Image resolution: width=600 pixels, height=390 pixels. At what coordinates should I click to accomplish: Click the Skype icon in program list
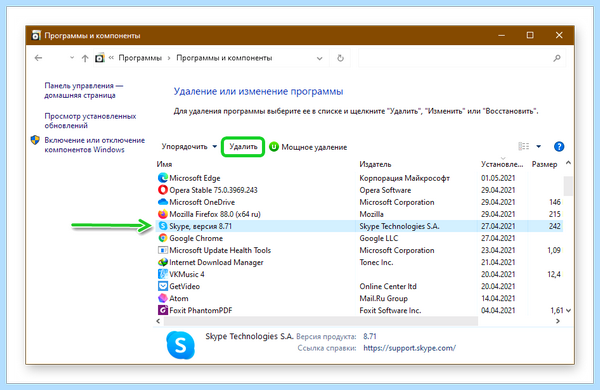163,226
